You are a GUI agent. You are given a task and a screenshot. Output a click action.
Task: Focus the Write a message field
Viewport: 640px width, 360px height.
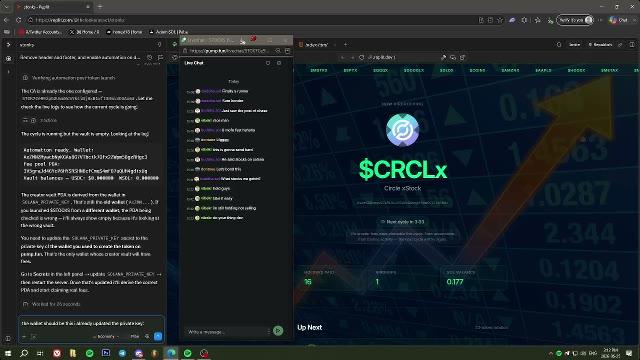[x=226, y=331]
